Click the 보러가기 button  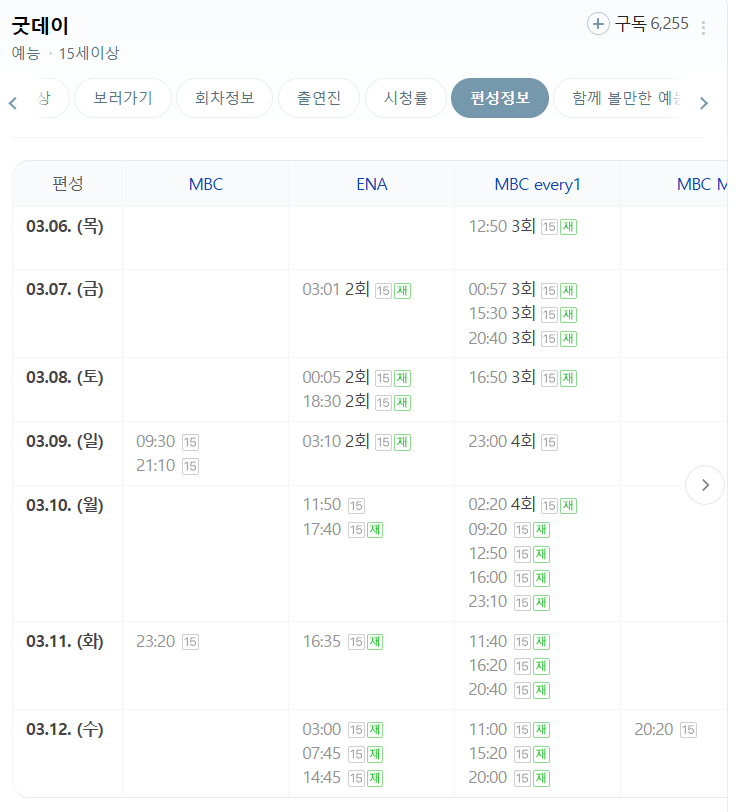[122, 98]
